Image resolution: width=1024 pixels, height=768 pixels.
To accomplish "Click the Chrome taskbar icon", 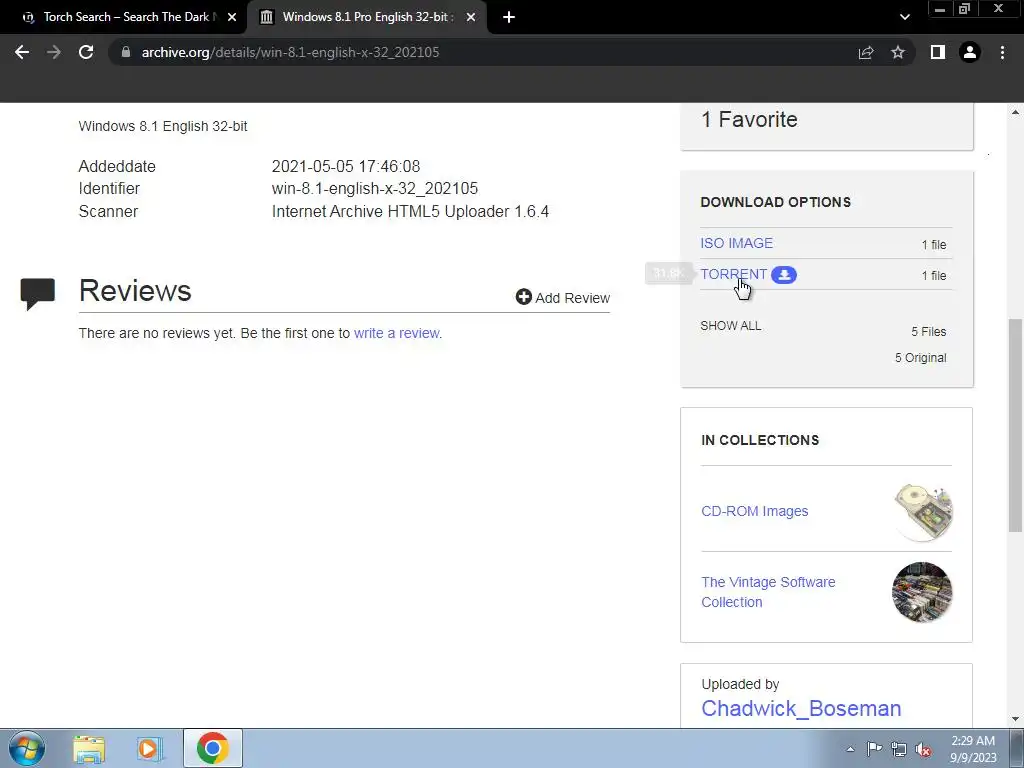I will pos(212,748).
